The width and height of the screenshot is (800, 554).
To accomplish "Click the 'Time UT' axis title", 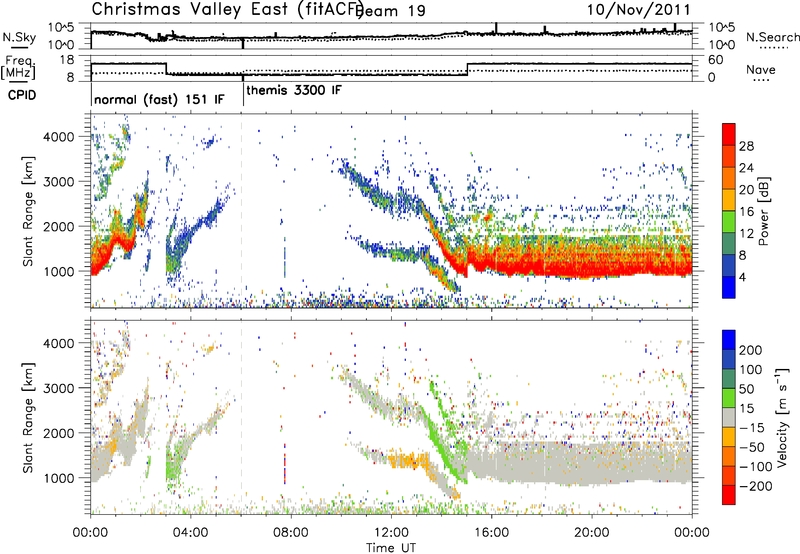I will tap(391, 547).
